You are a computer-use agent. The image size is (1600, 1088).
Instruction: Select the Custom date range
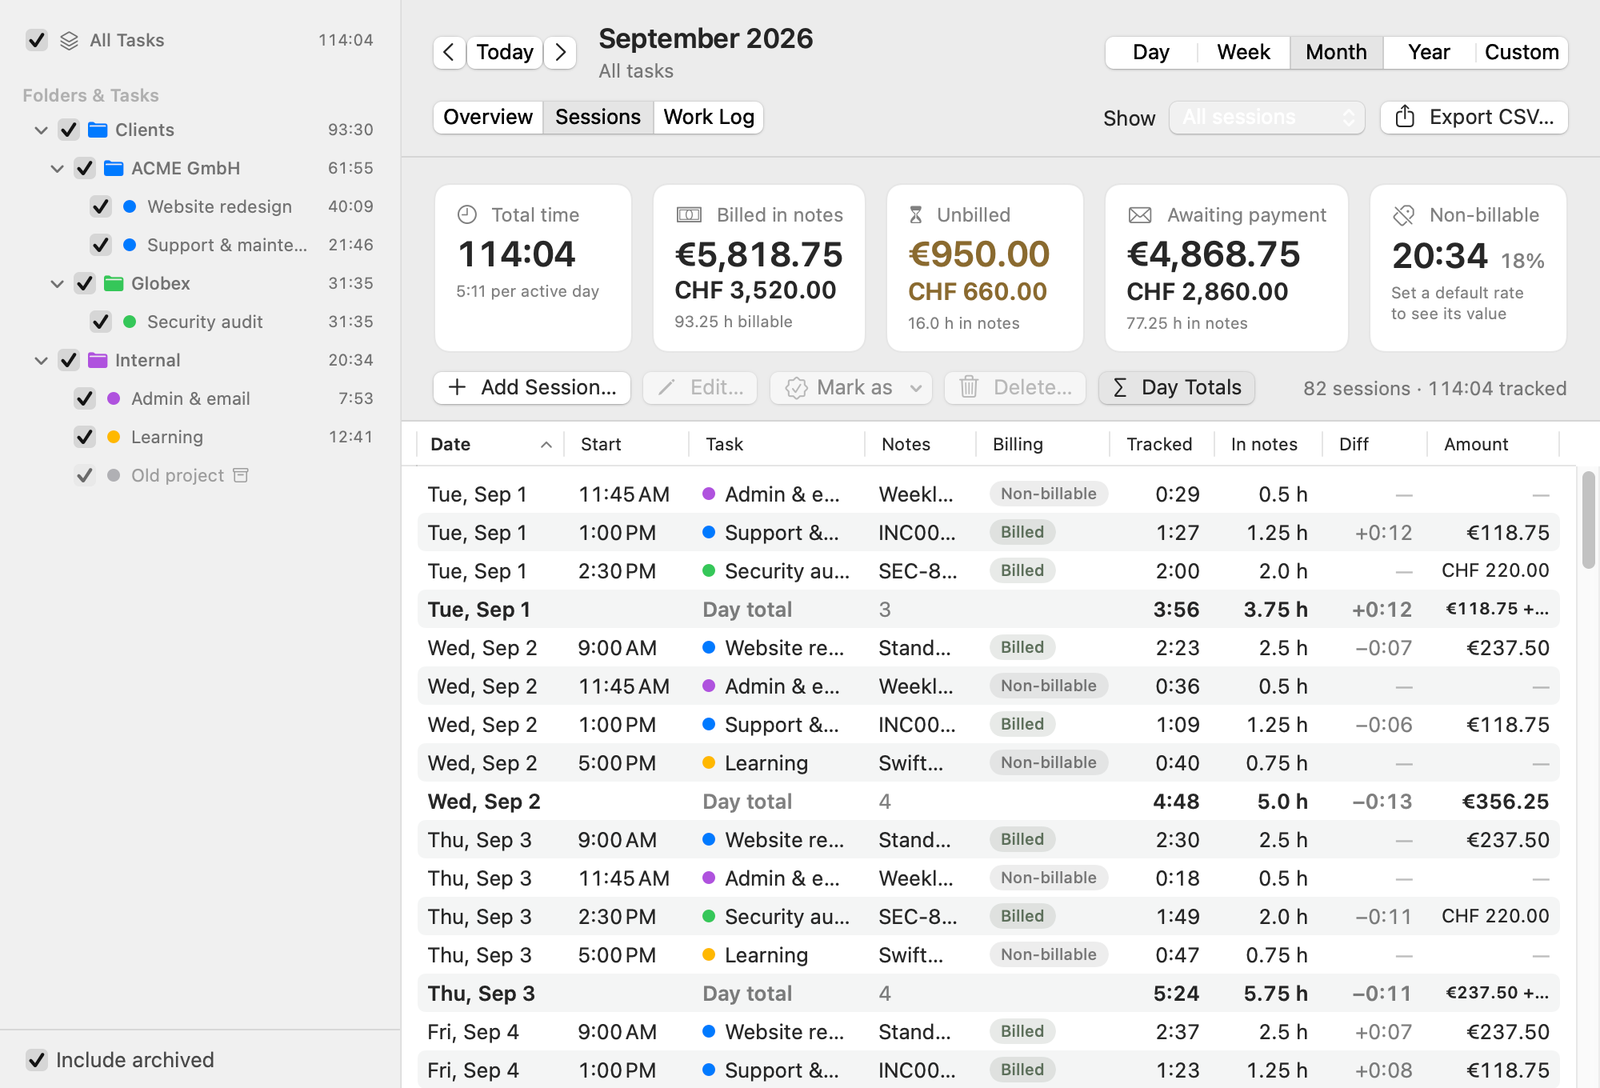(1521, 52)
